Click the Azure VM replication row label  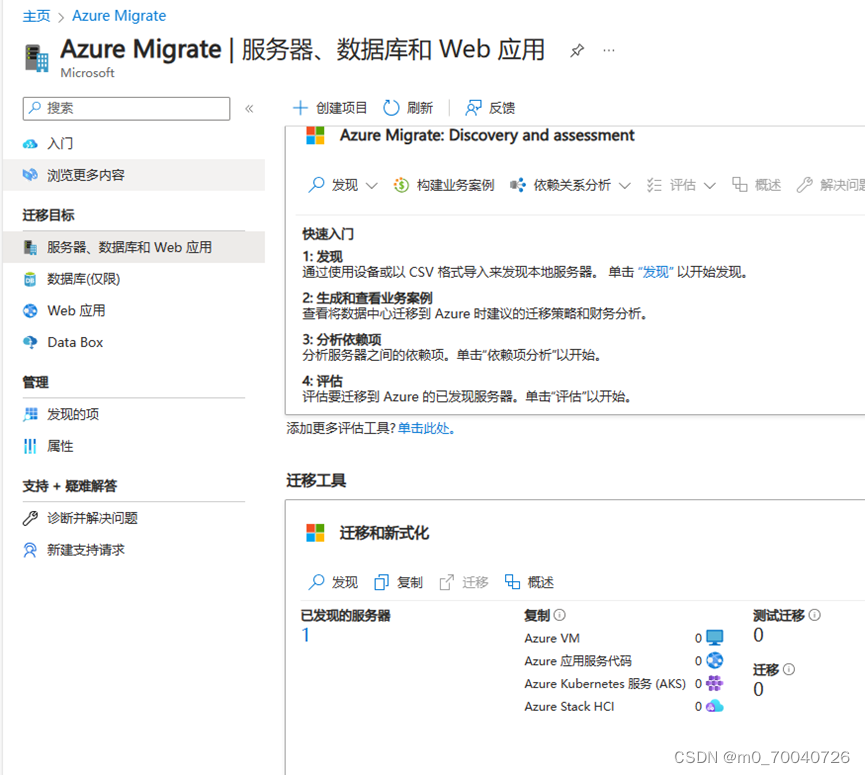point(552,638)
